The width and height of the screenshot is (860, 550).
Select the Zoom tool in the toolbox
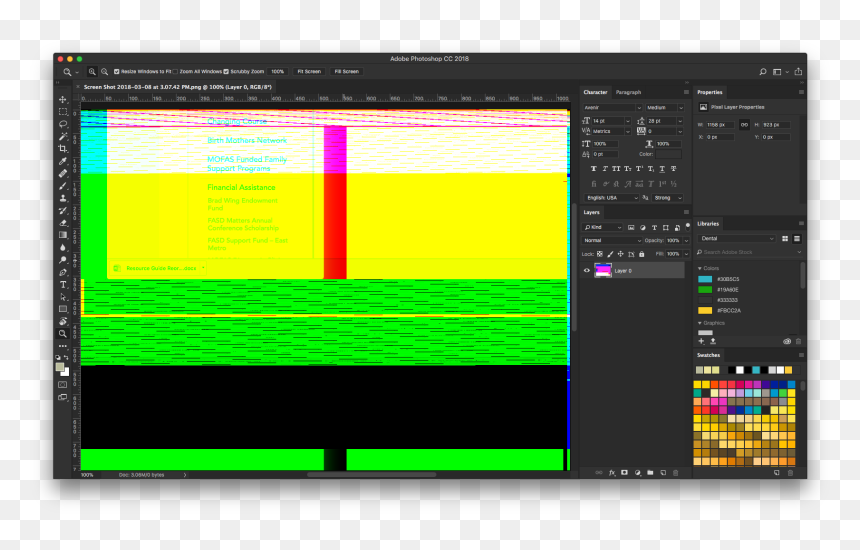(63, 334)
